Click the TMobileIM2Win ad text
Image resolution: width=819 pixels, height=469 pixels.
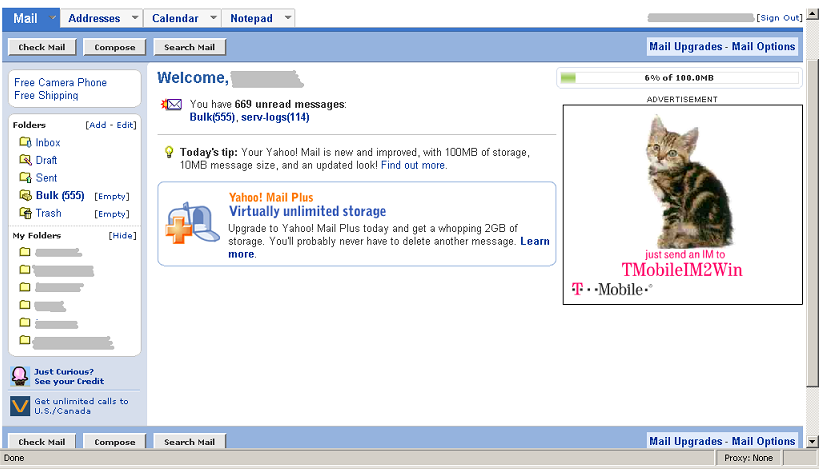coord(682,269)
